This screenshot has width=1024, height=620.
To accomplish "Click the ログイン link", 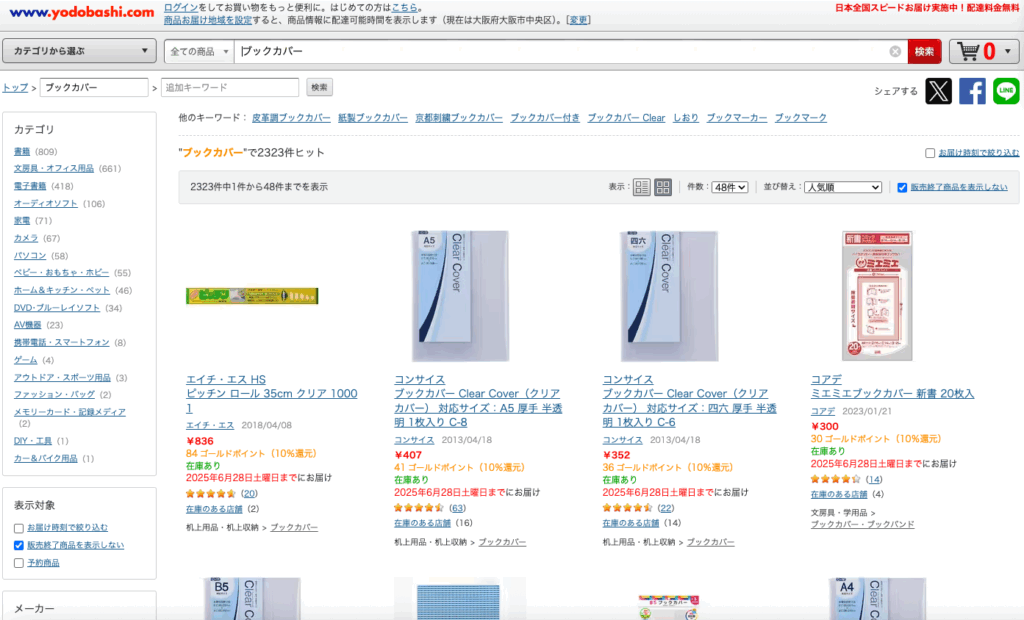I will click(181, 8).
